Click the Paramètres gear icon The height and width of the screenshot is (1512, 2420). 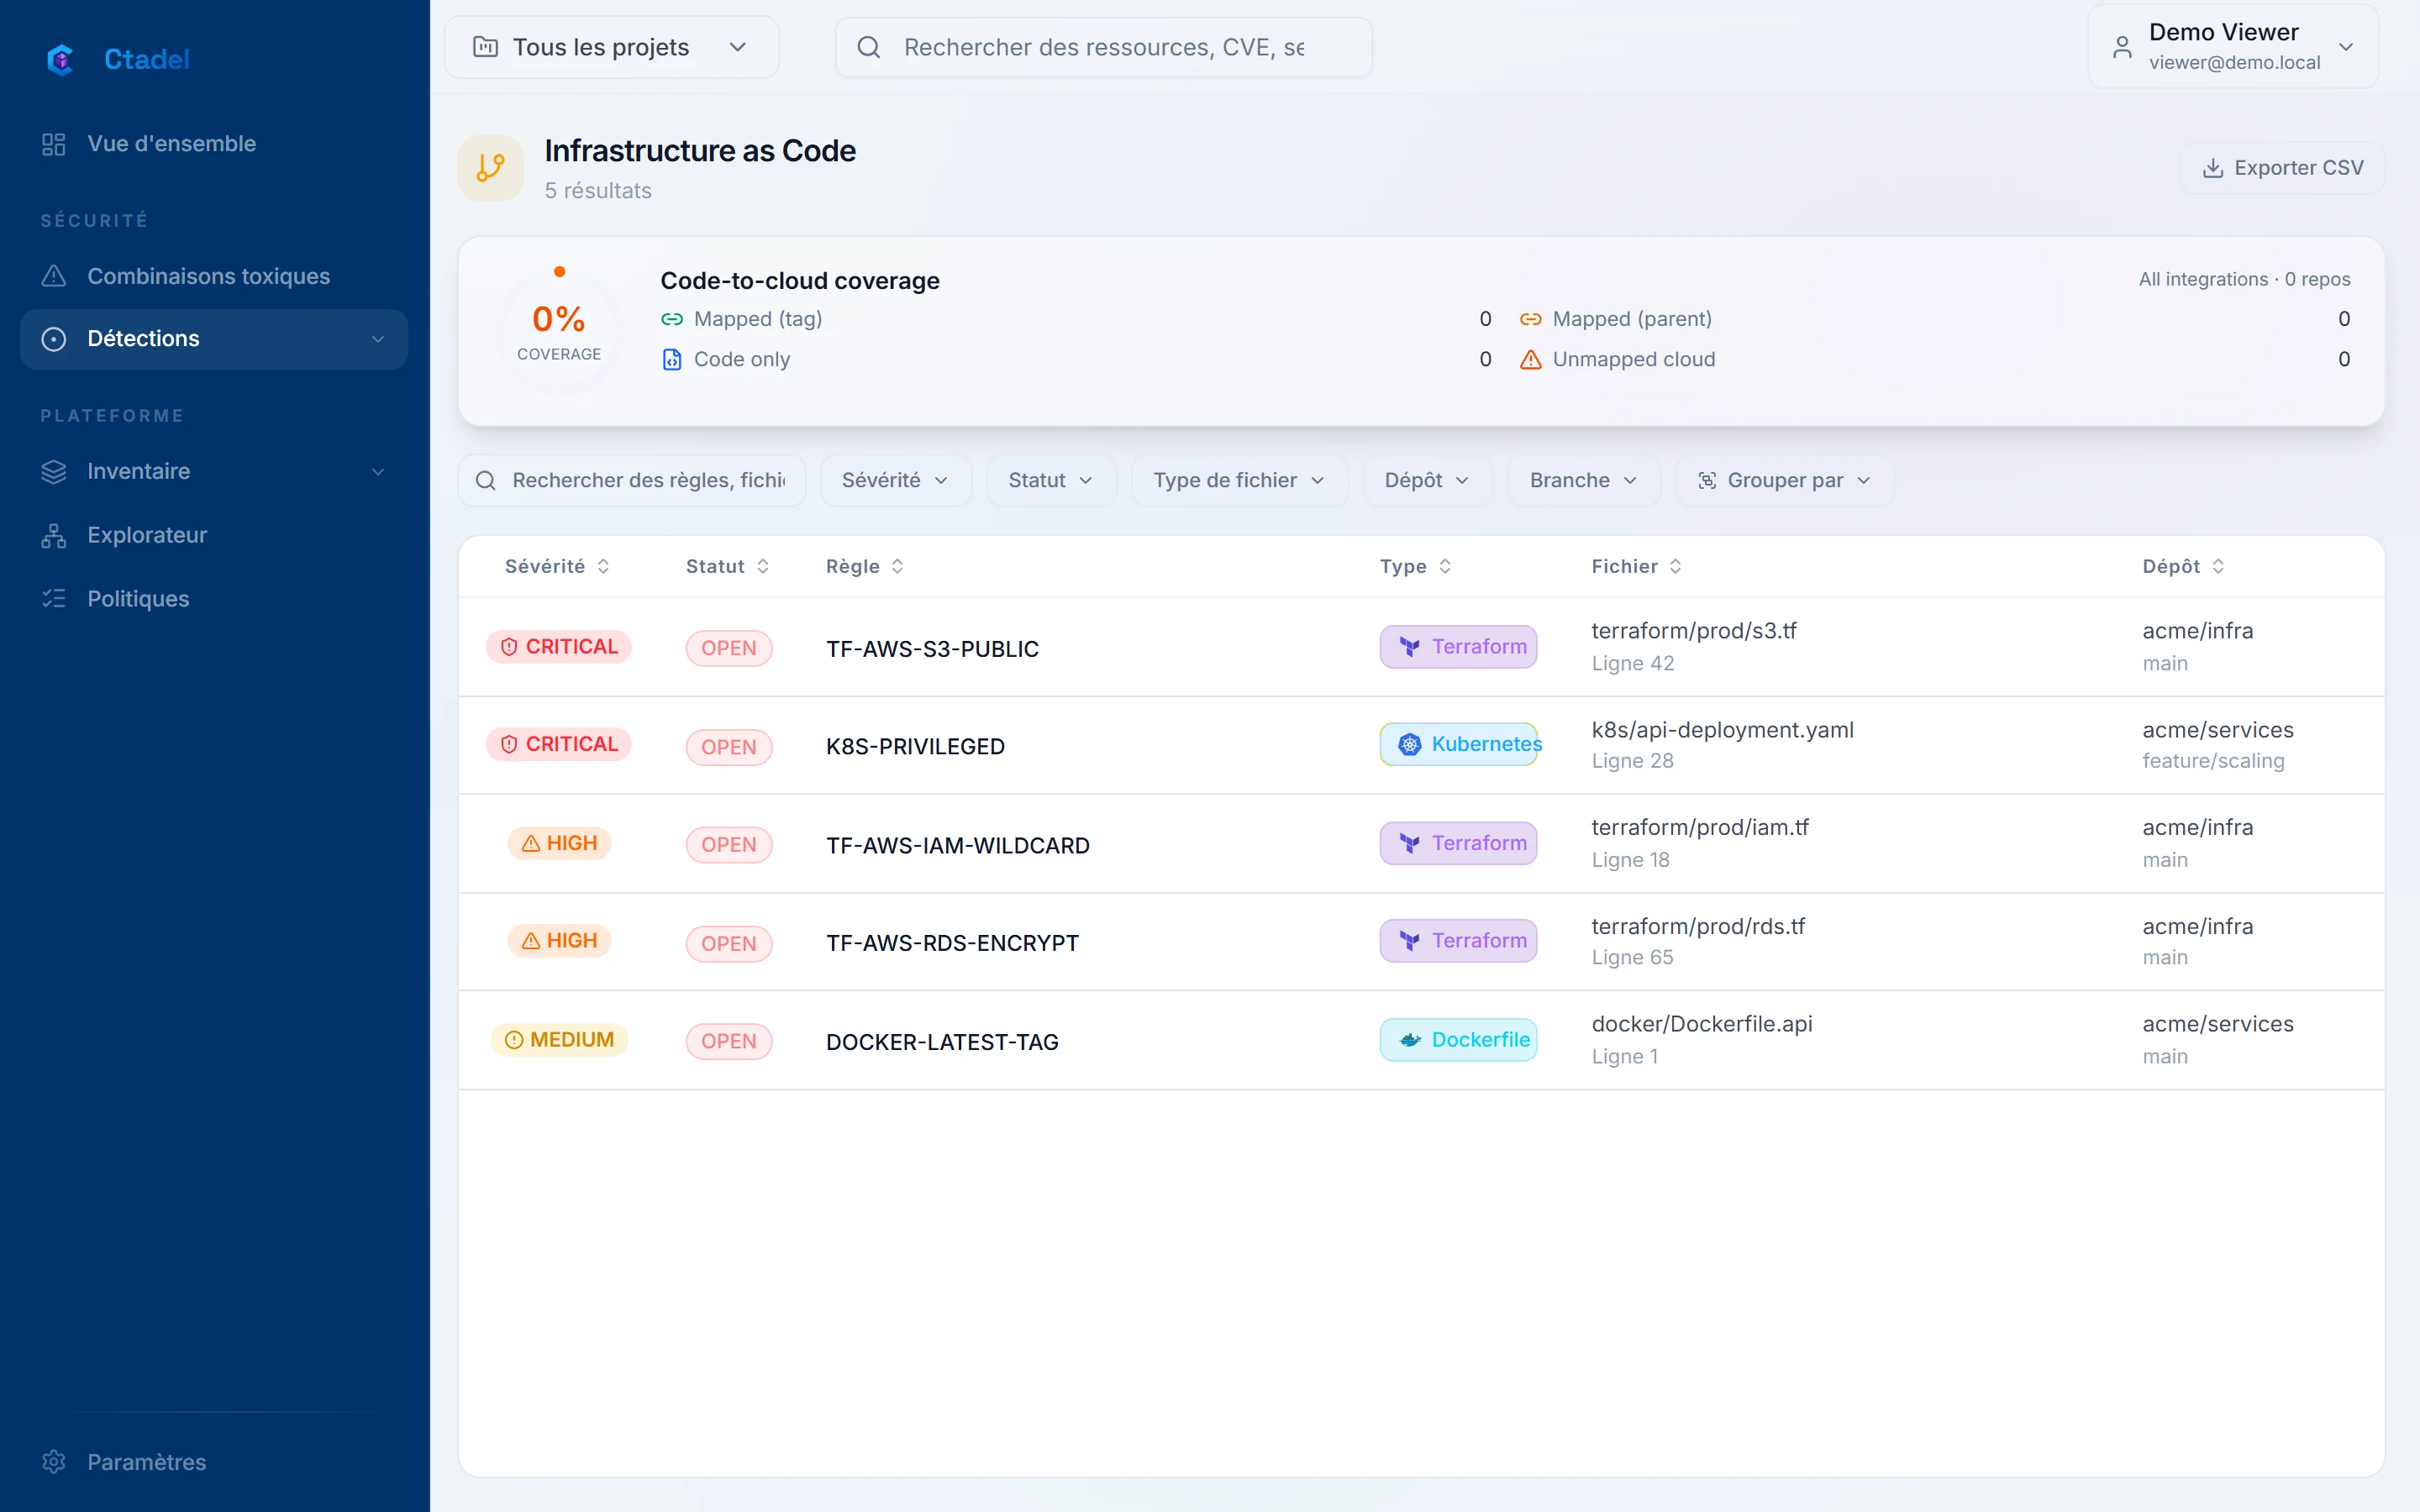pos(54,1462)
